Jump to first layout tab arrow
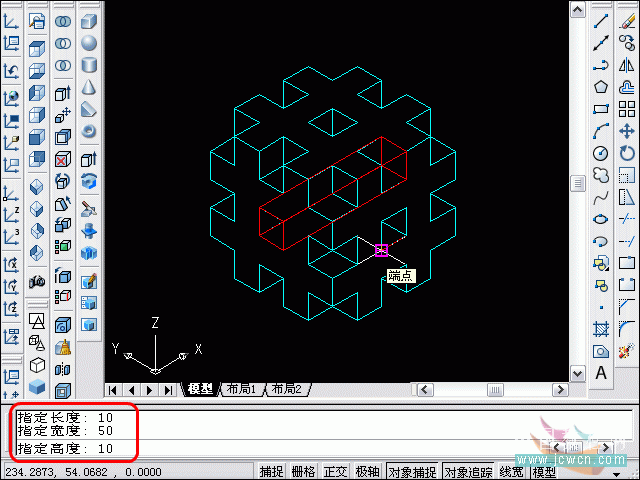The height and width of the screenshot is (480, 640). click(113, 390)
